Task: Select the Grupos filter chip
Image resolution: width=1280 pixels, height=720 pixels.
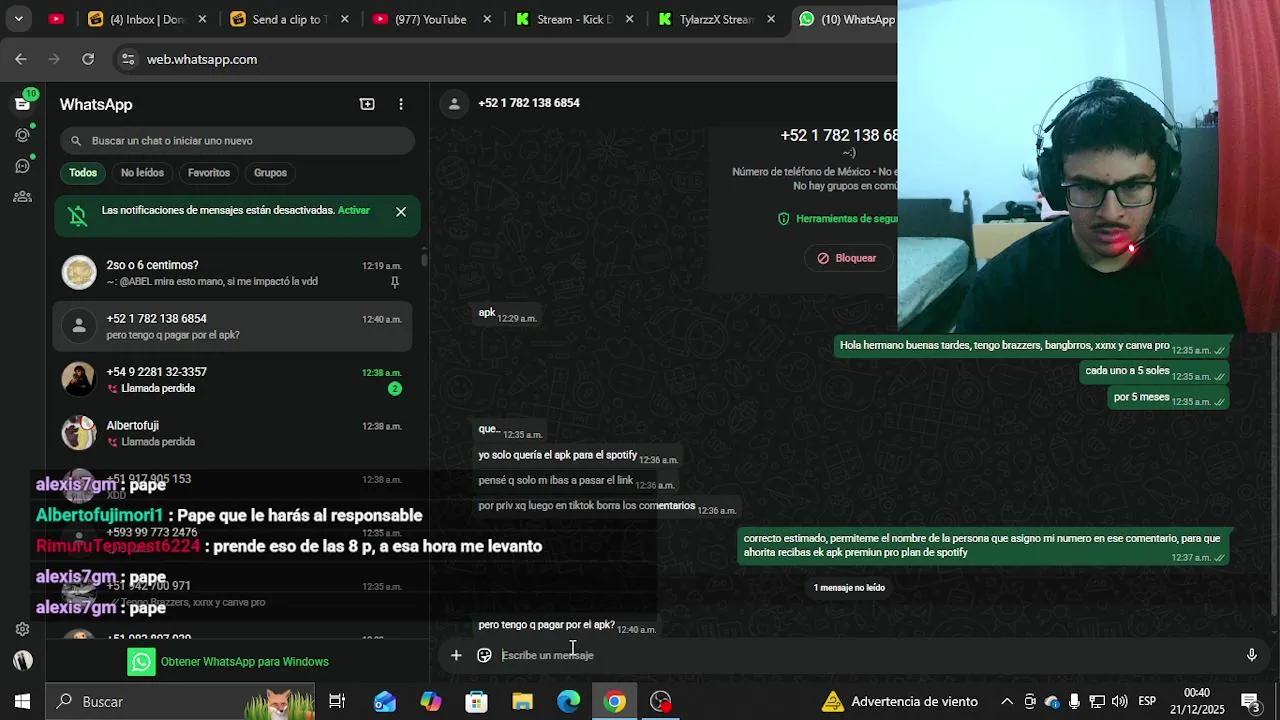Action: pos(270,173)
